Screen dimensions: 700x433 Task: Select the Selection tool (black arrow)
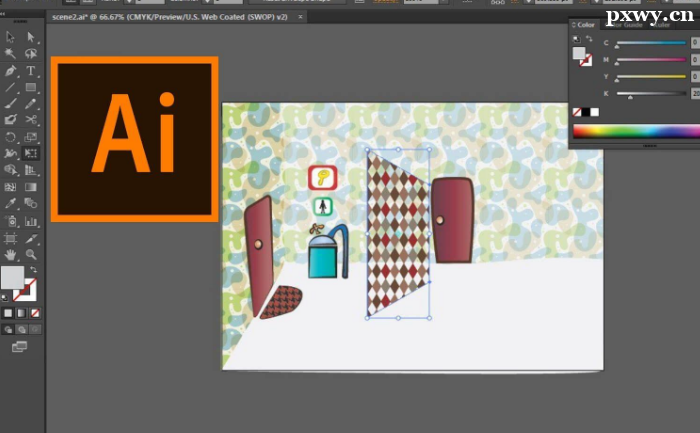click(x=10, y=37)
